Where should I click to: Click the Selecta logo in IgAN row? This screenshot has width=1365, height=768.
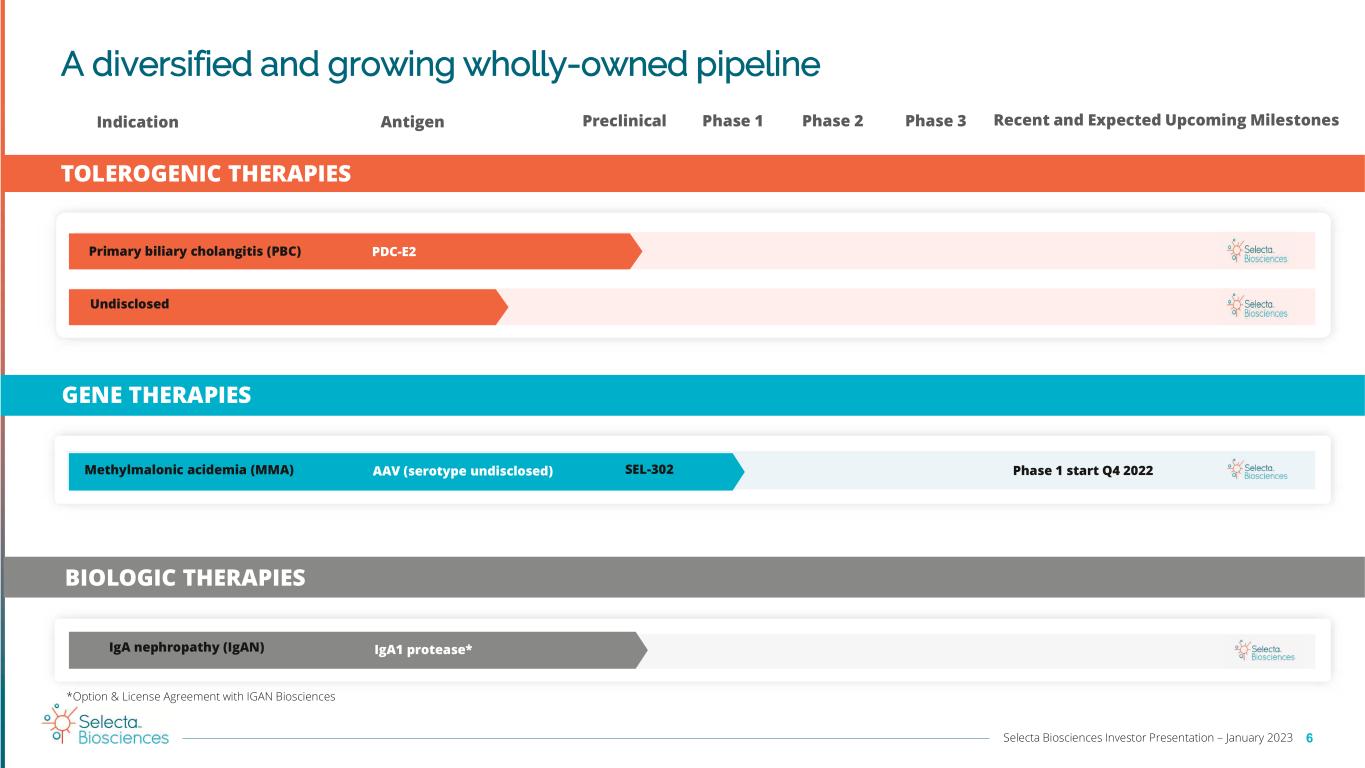(x=1264, y=651)
